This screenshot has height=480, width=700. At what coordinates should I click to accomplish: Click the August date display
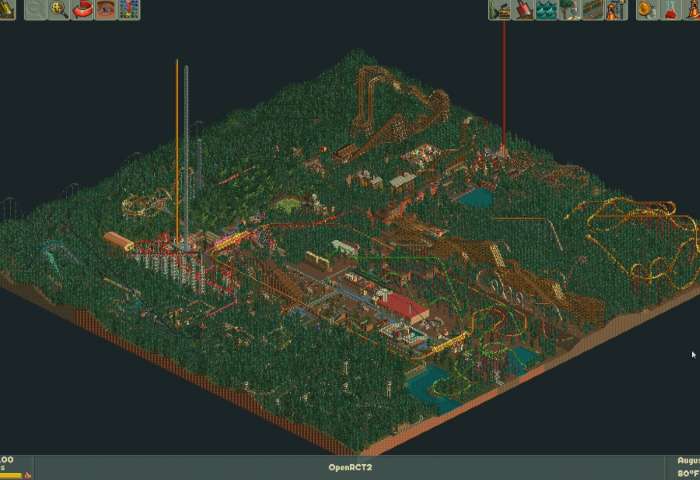point(688,460)
